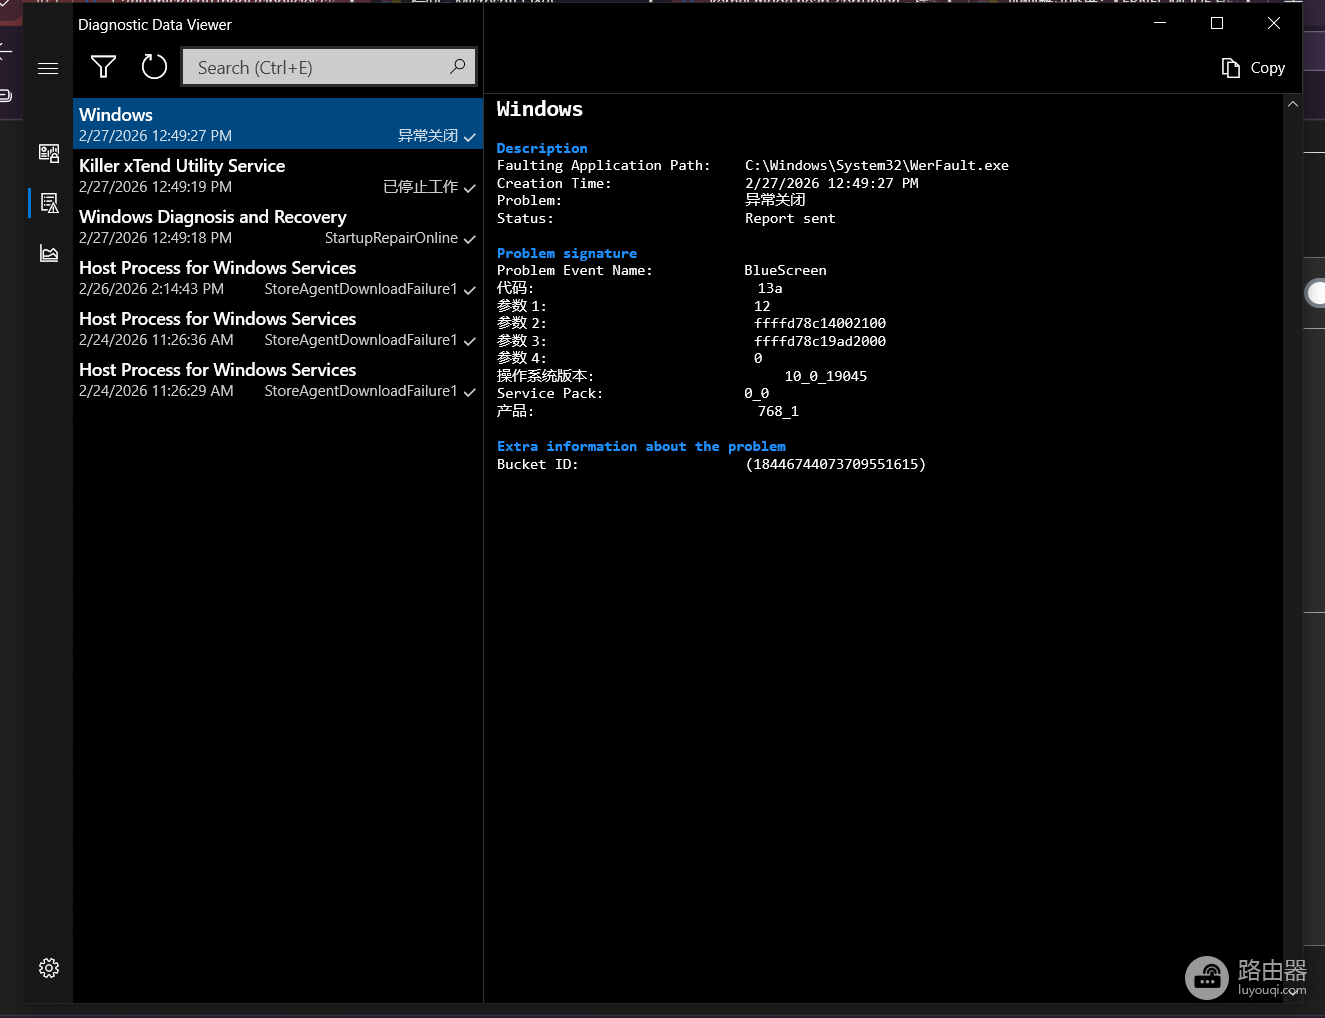Click the Bucket ID number value
This screenshot has height=1018, width=1325.
[836, 464]
